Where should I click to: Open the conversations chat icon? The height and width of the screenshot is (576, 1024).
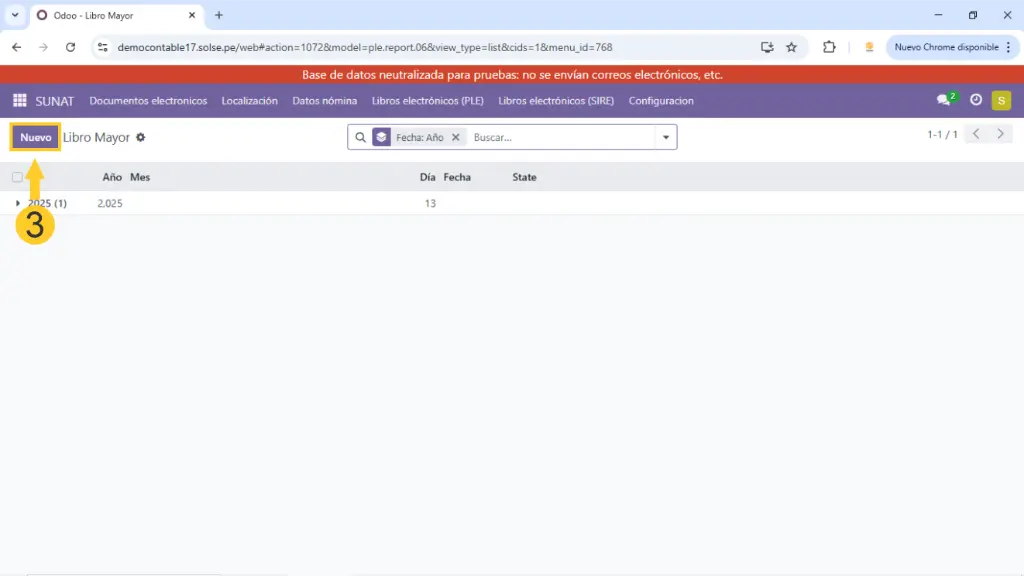pos(943,101)
